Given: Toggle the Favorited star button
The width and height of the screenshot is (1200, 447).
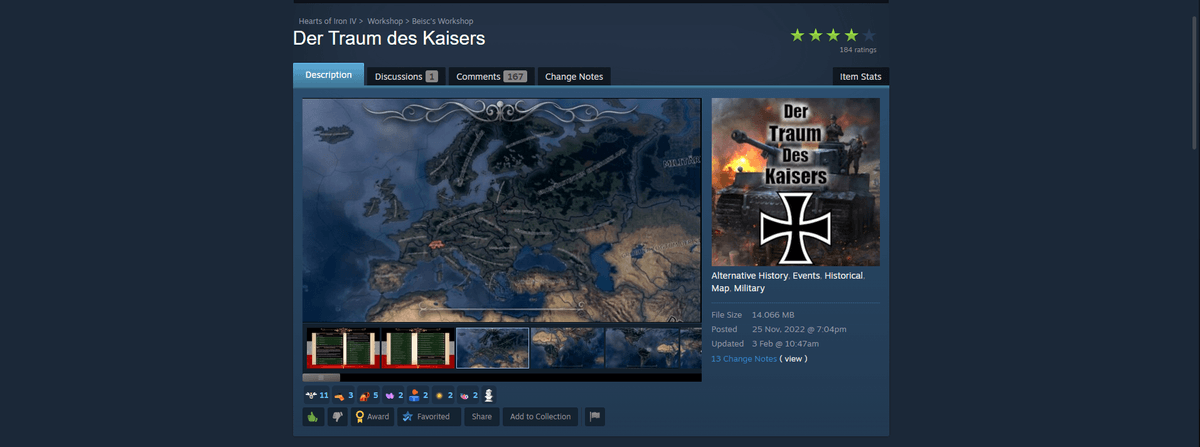Looking at the screenshot, I should [x=427, y=417].
